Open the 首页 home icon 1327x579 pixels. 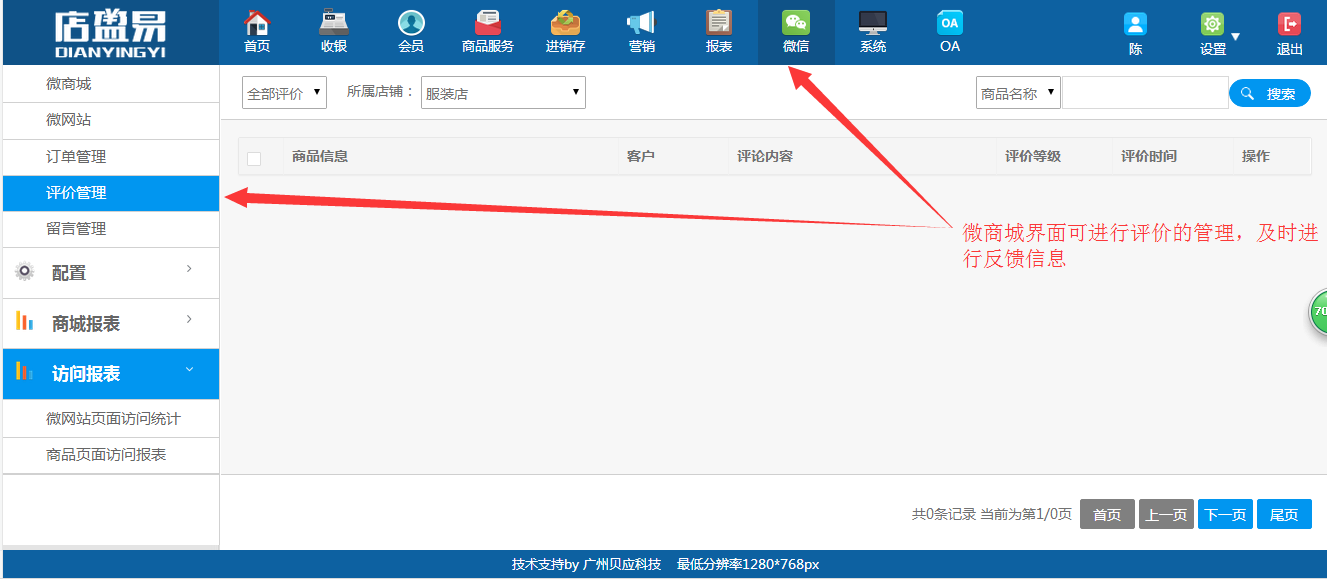point(257,24)
